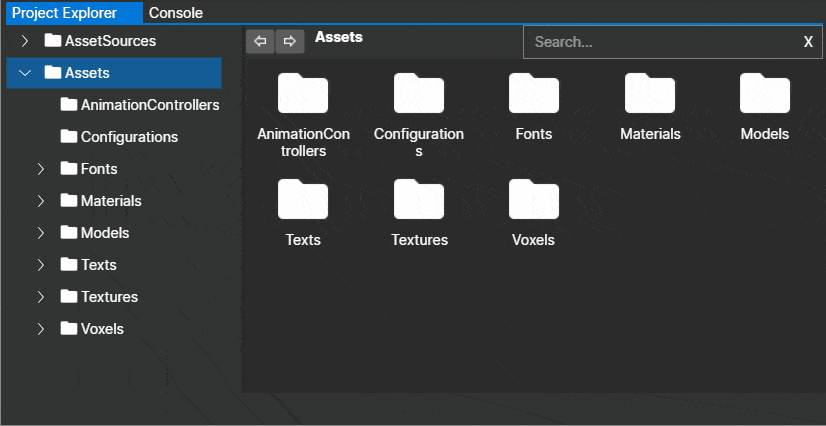Click into the Search input field
The height and width of the screenshot is (426, 826).
(664, 42)
